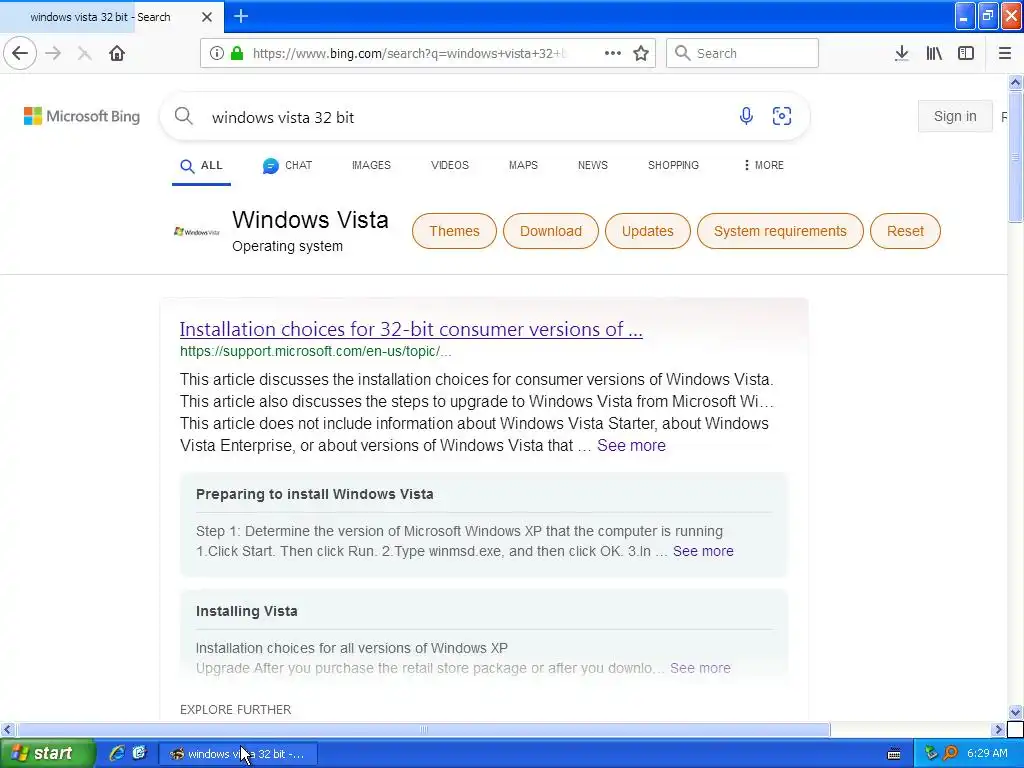Screen dimensions: 1024x768
Task: Switch to the CHAT tab
Action: (287, 166)
